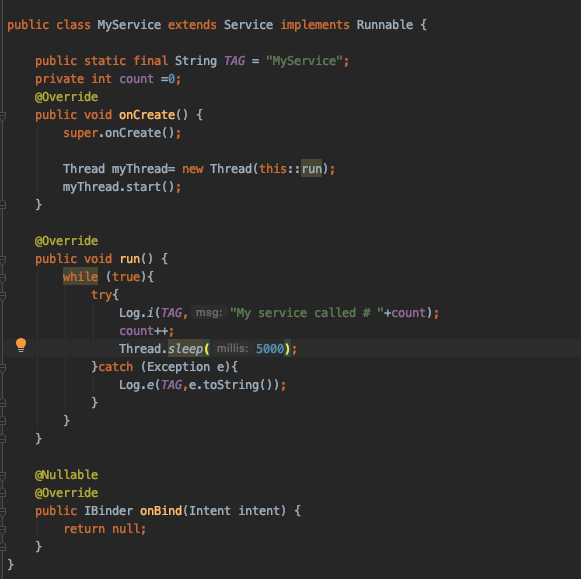Click the "MyService" string literal

(x=304, y=61)
